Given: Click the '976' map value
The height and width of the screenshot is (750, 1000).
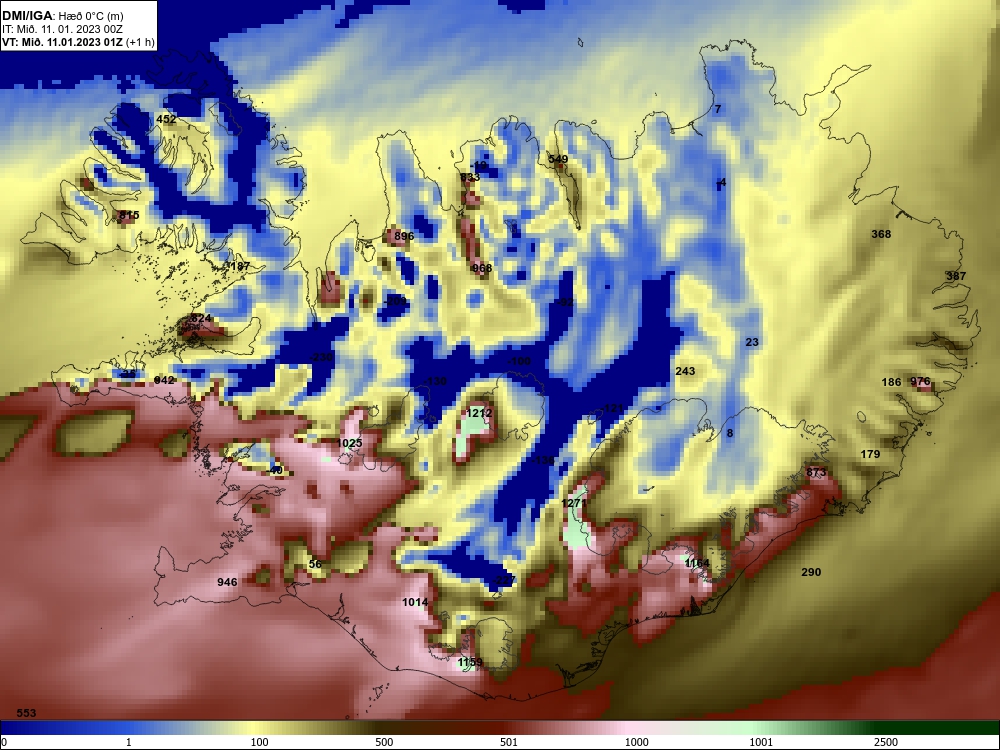Looking at the screenshot, I should [x=920, y=381].
